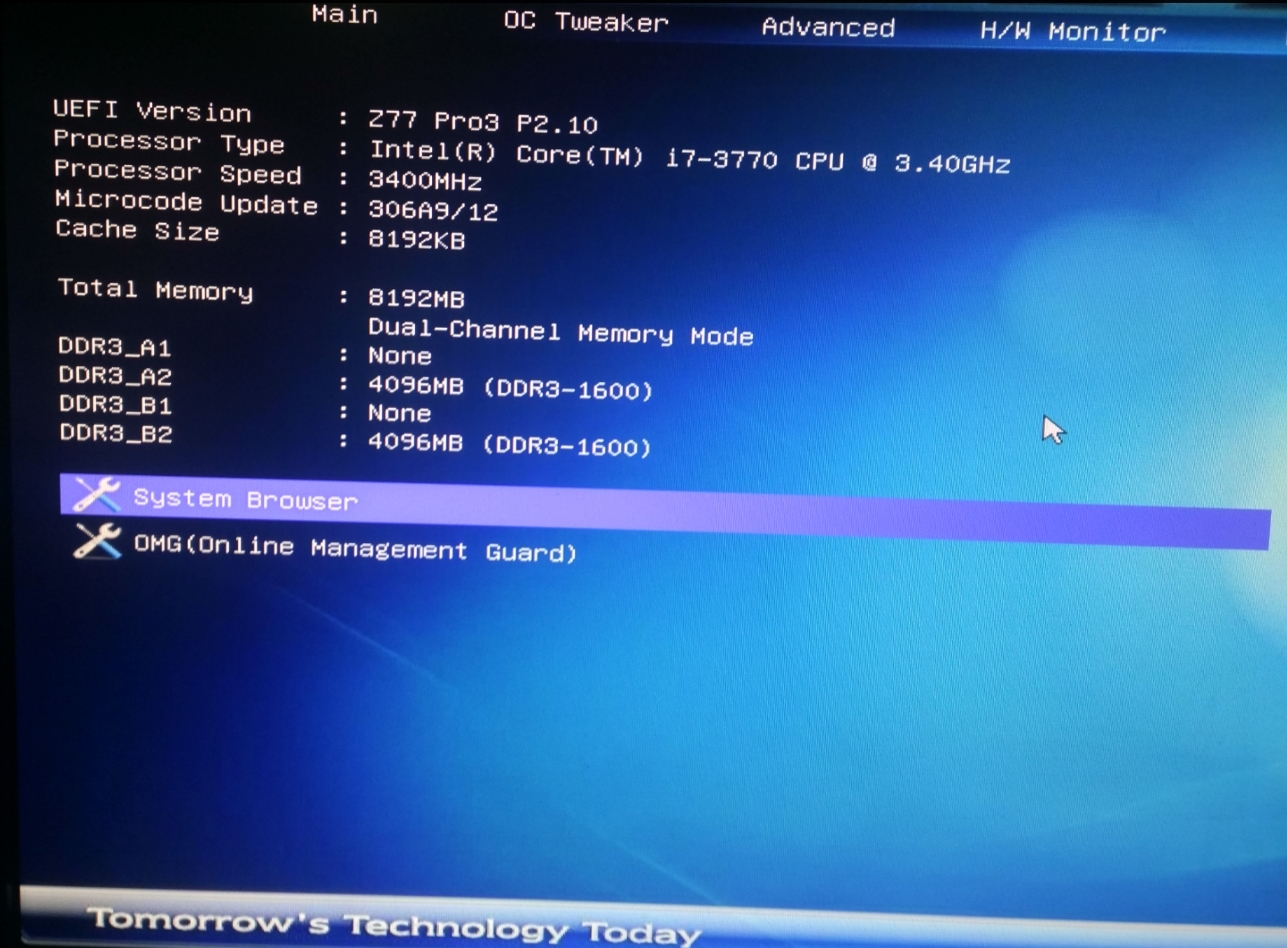Click the Intel Core i7-3770 CPU text
This screenshot has width=1287, height=948.
click(689, 157)
